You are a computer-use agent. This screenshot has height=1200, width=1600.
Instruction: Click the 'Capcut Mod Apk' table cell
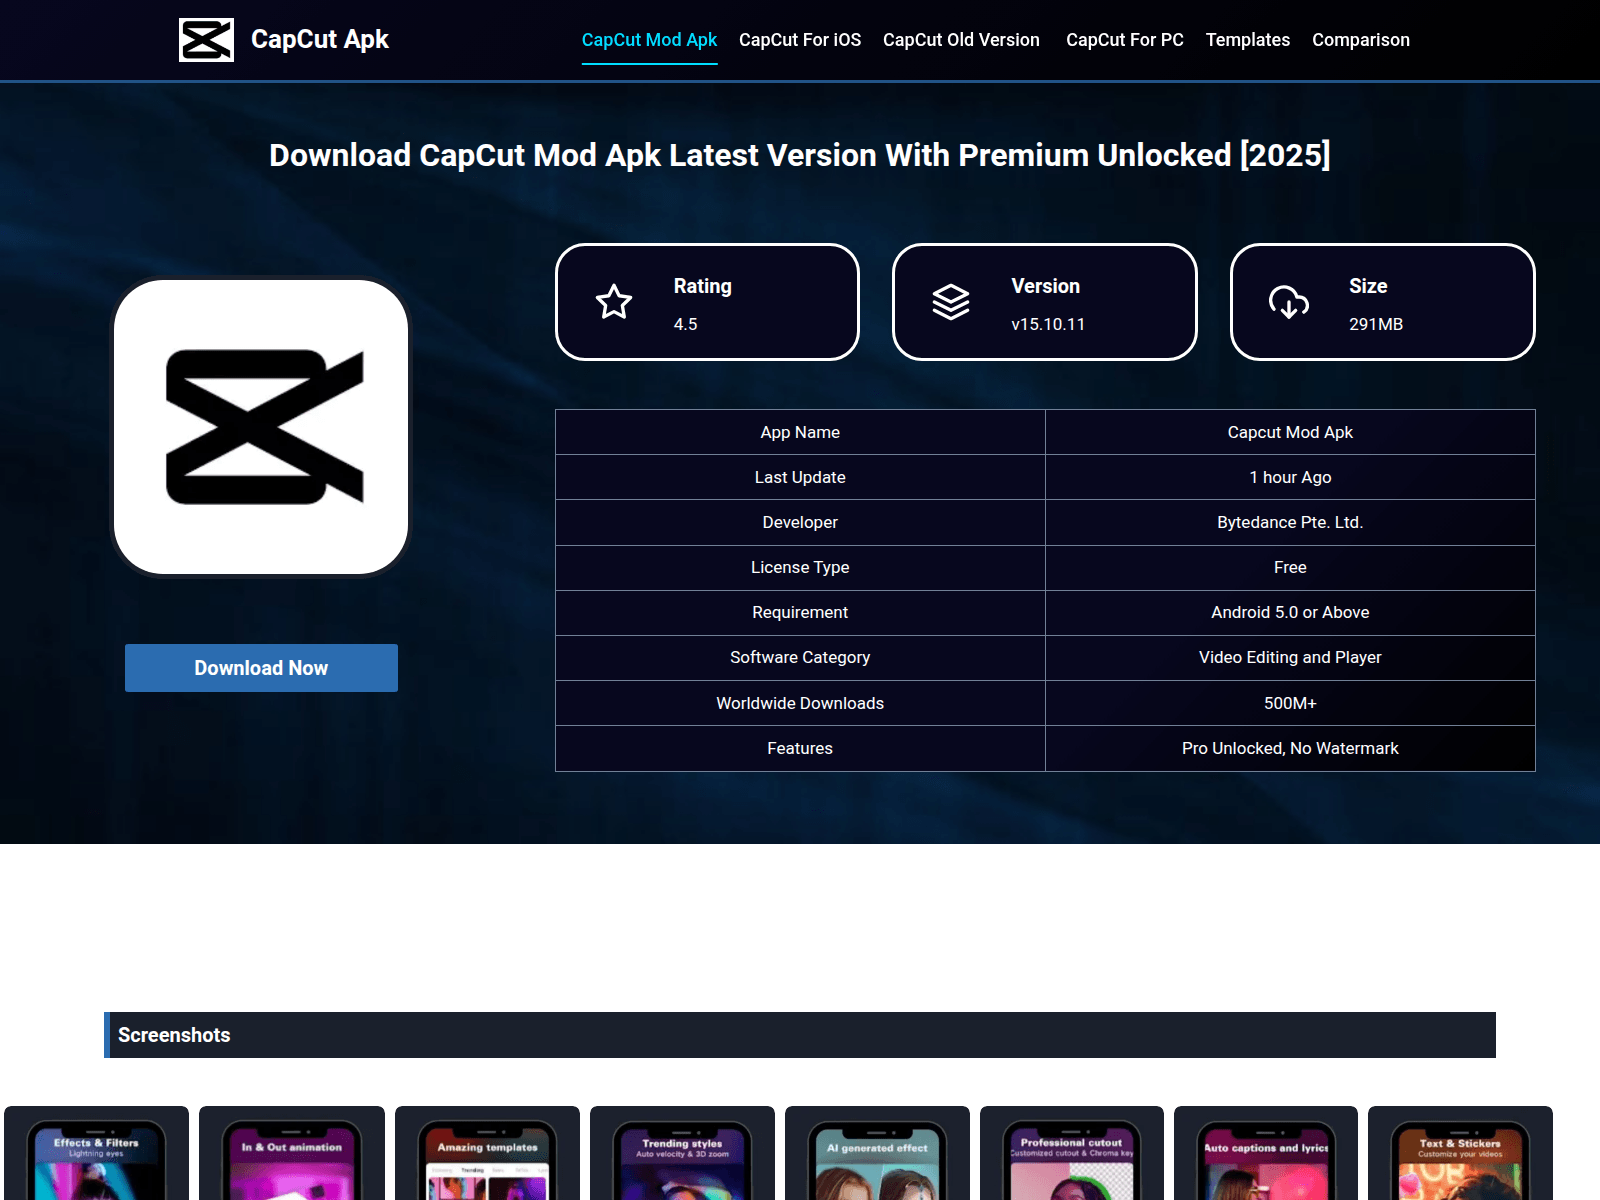coord(1290,432)
